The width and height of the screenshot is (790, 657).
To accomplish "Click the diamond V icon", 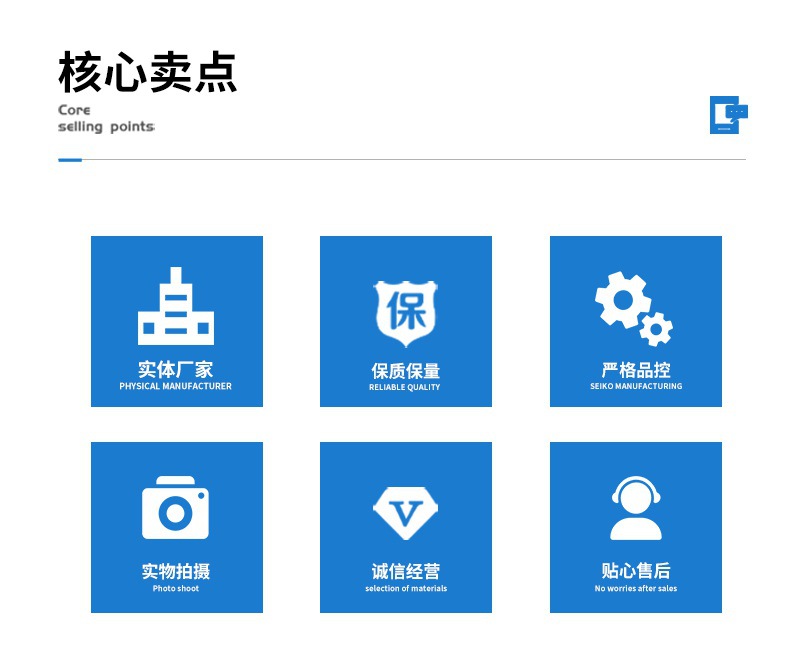I will [406, 513].
